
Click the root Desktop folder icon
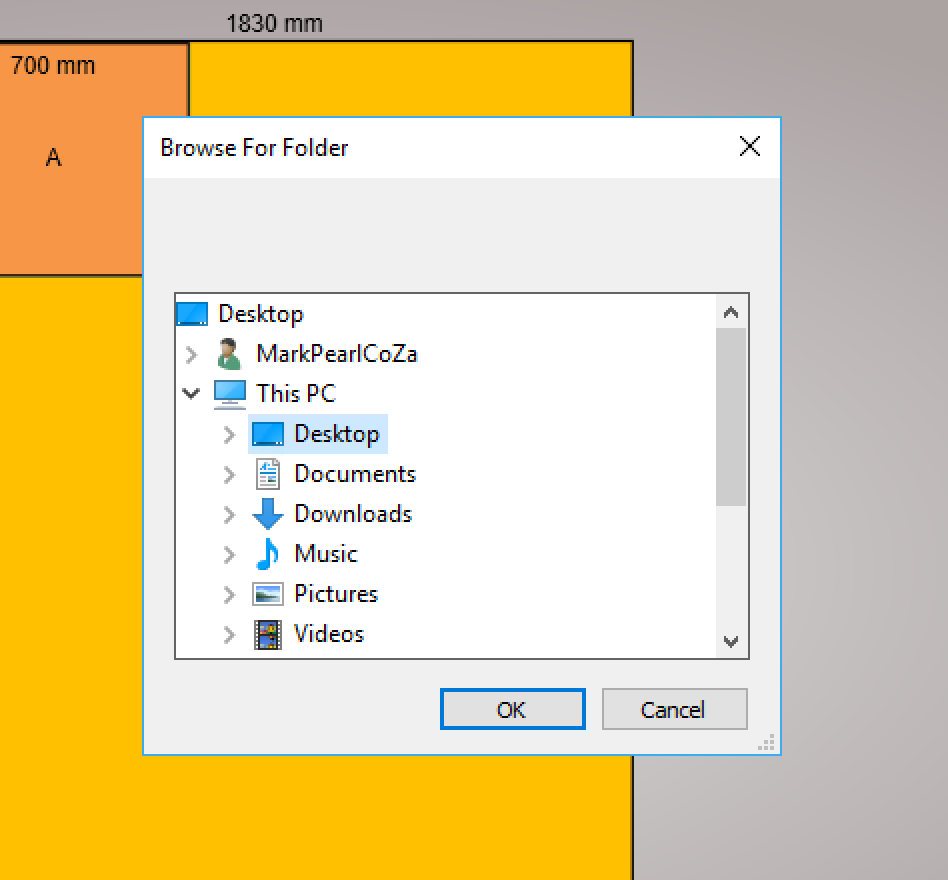coord(192,314)
